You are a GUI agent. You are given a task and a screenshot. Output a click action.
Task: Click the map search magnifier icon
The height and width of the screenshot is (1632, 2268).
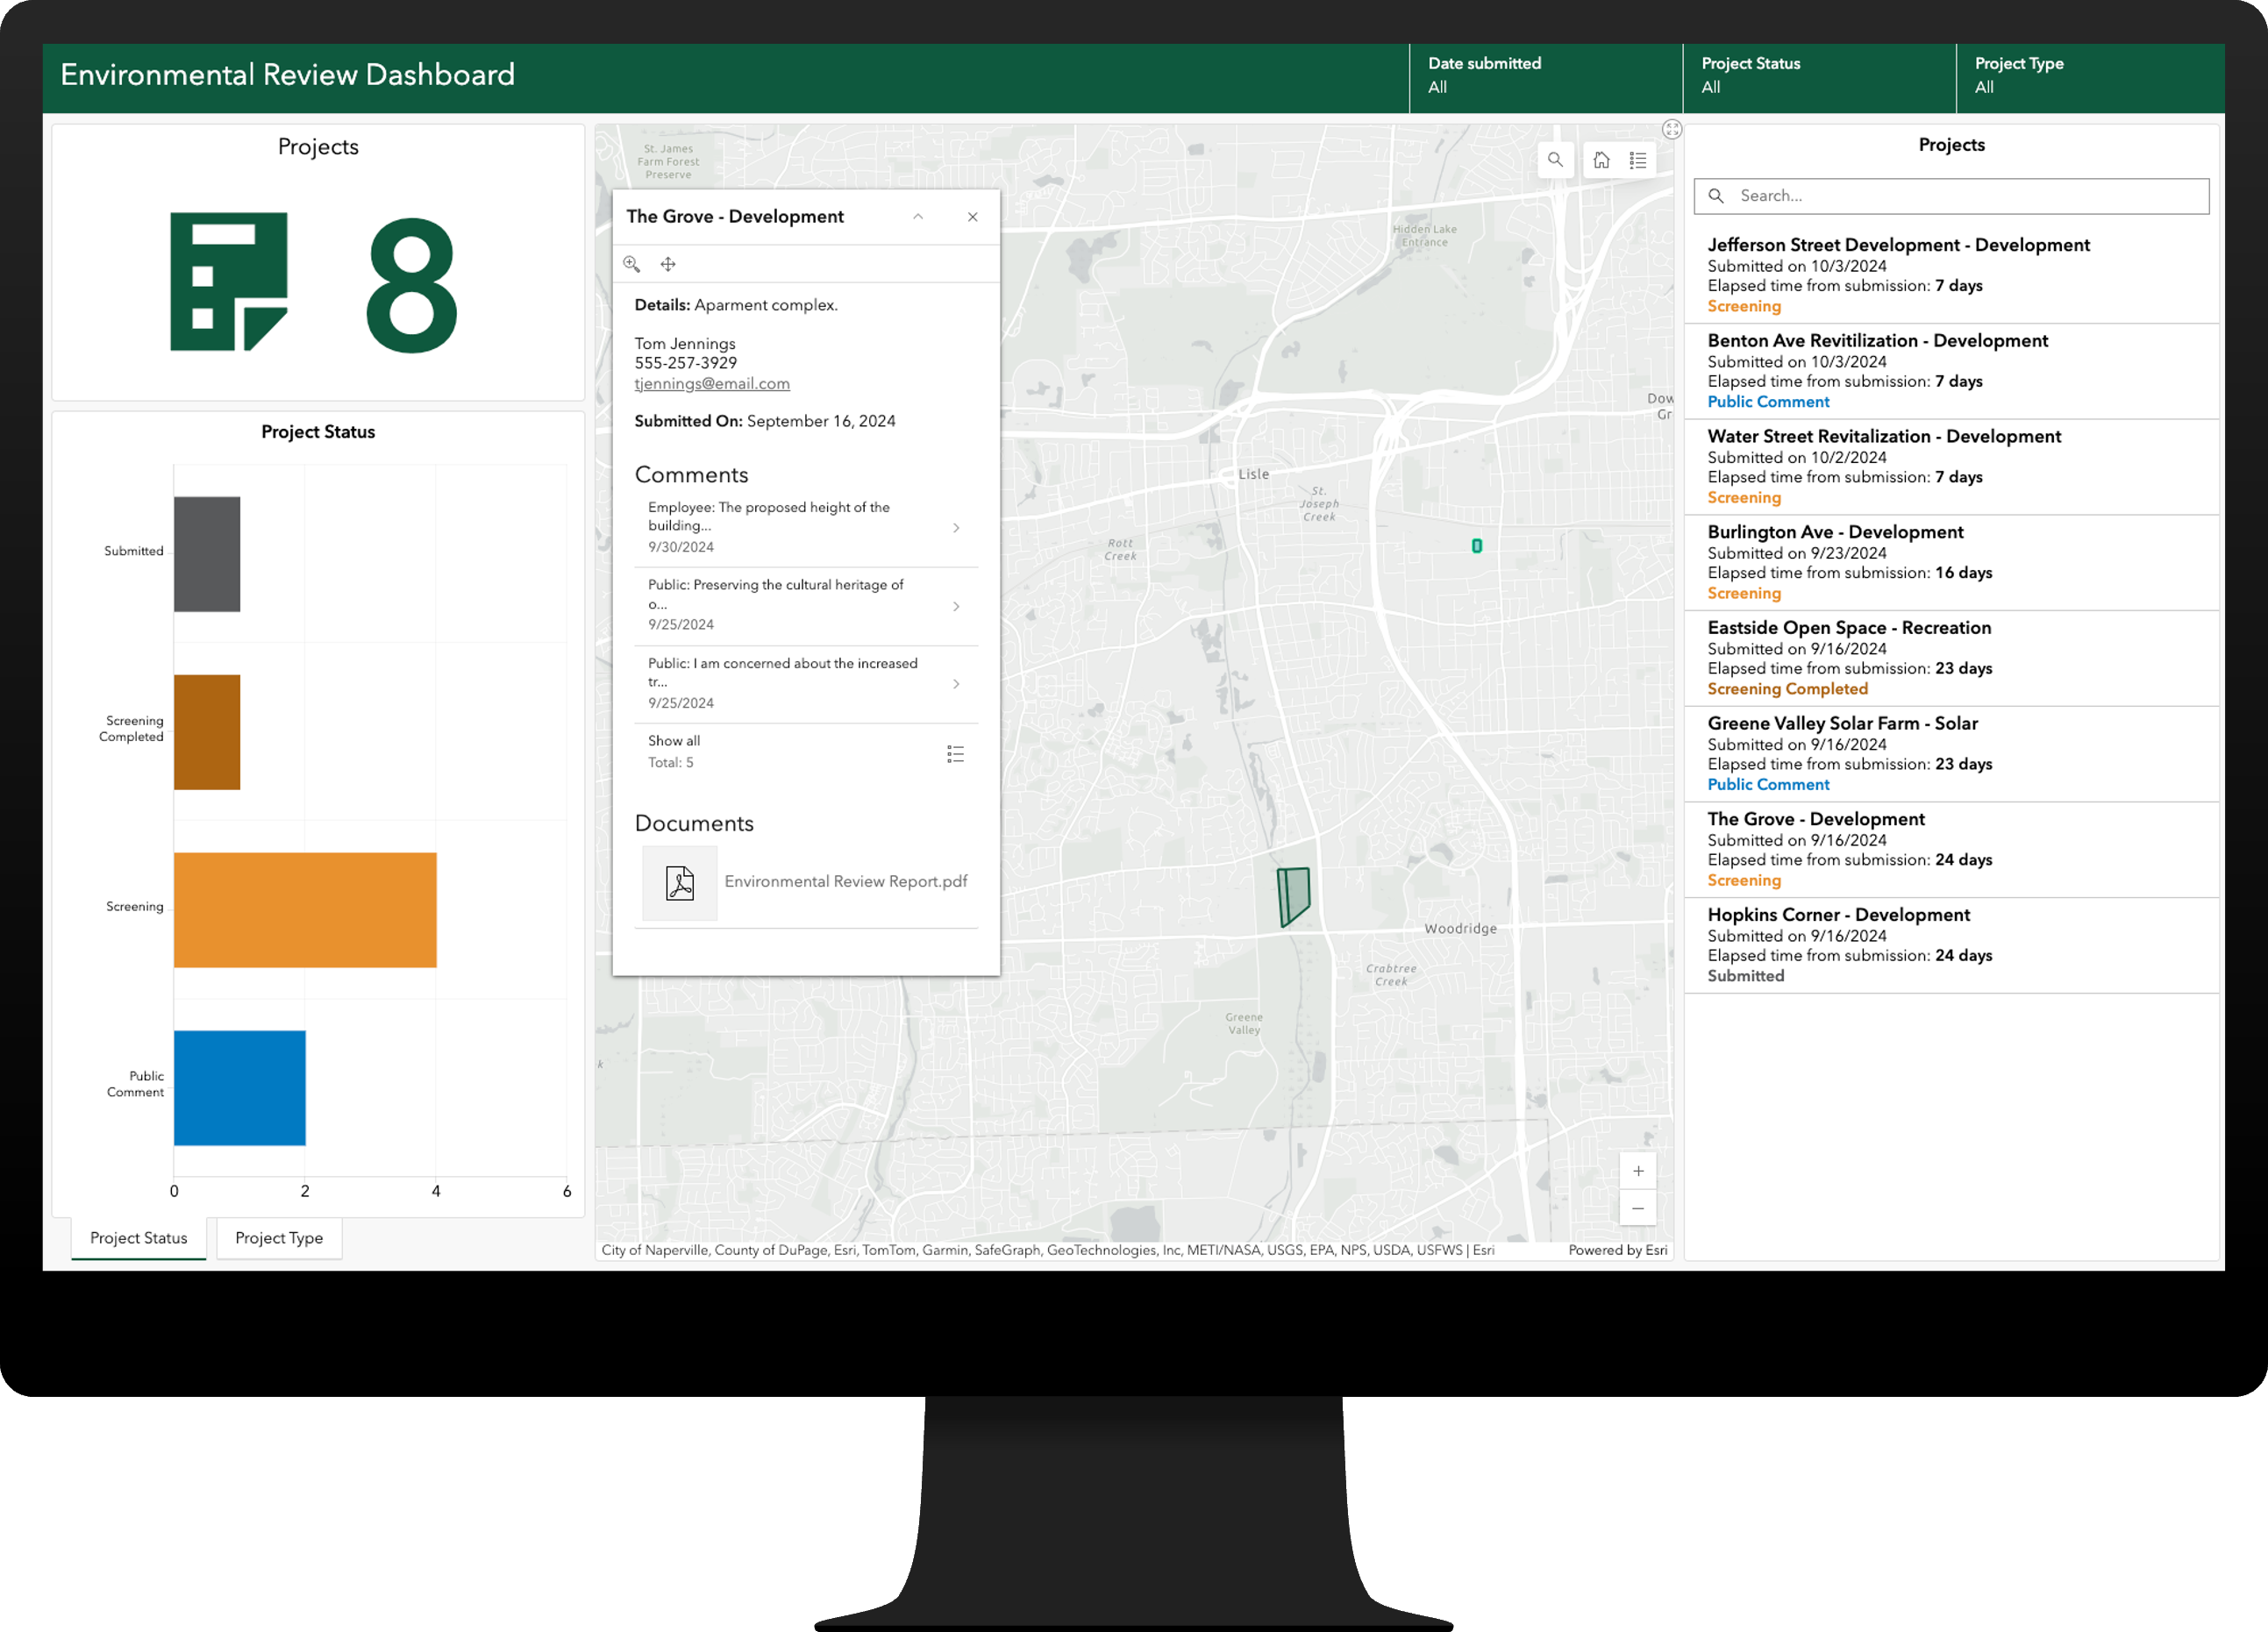point(1555,160)
